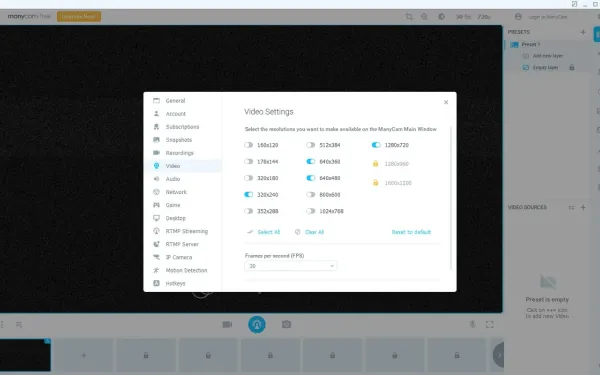This screenshot has width=600, height=375.
Task: Click the crop icon in top toolbar
Action: (409, 16)
